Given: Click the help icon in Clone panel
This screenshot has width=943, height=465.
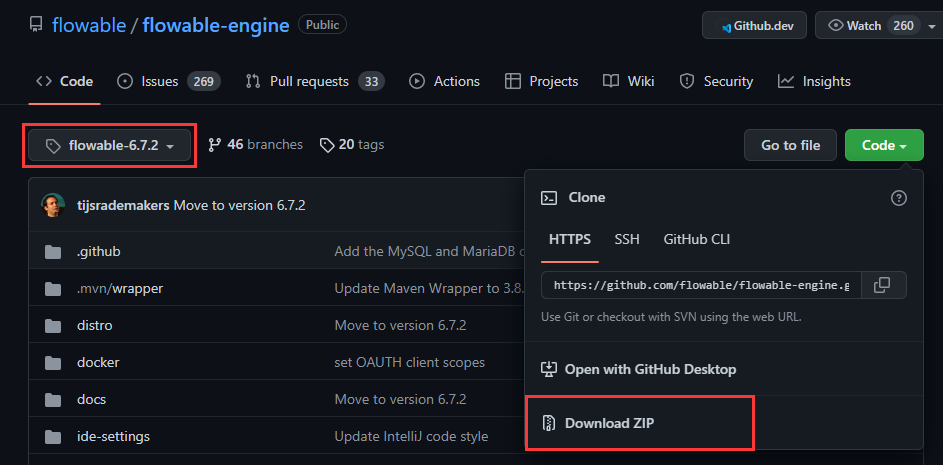Looking at the screenshot, I should [898, 198].
